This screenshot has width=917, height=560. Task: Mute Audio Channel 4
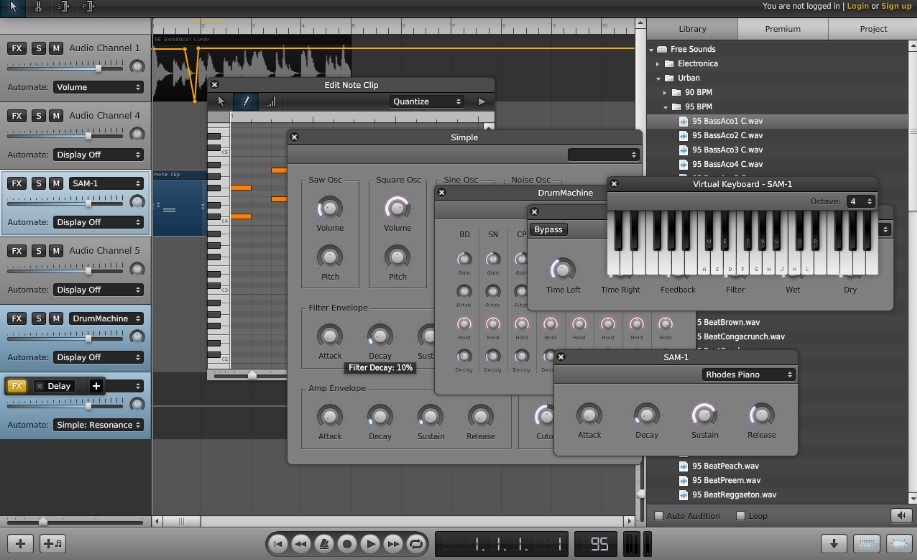pos(56,116)
